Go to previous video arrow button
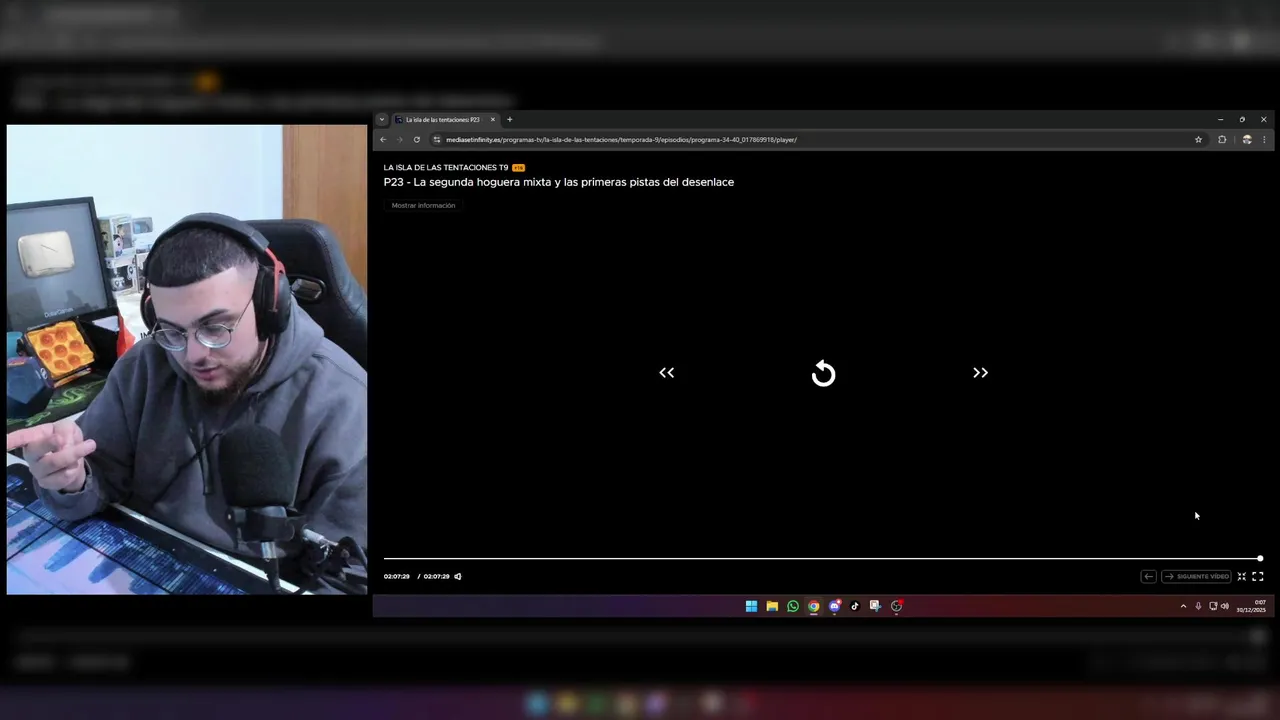This screenshot has width=1280, height=720. tap(1148, 576)
